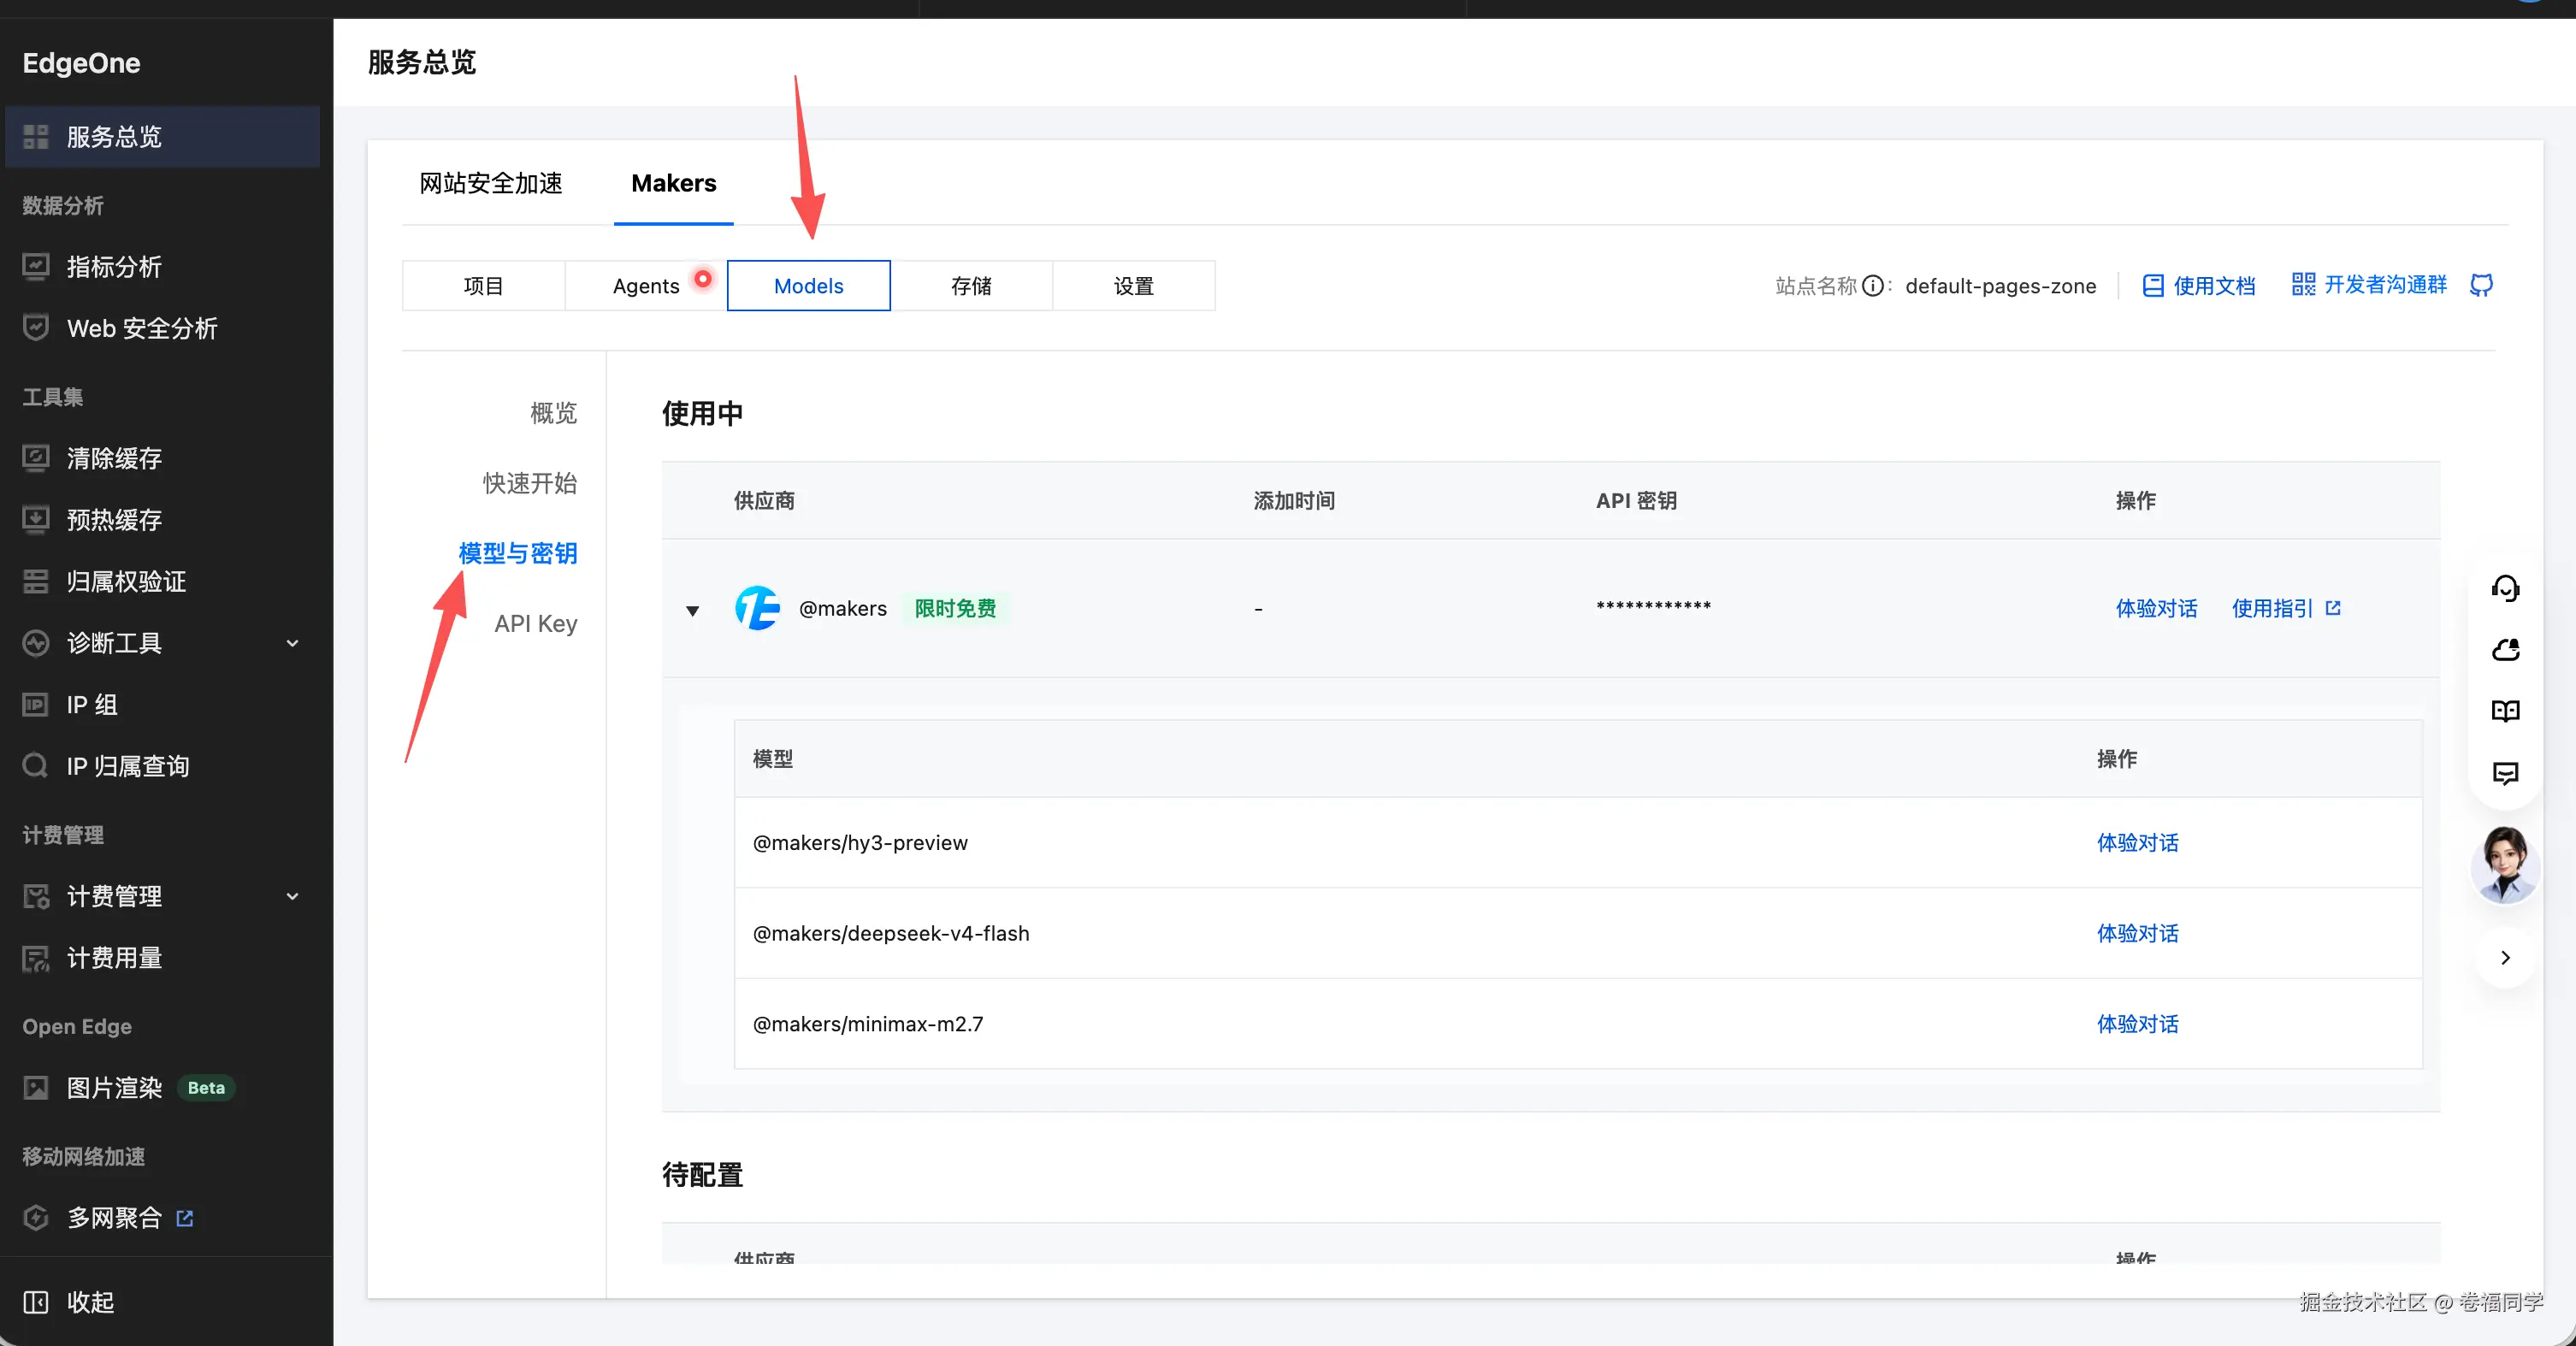Click the 清除缓存 icon

click(x=36, y=458)
